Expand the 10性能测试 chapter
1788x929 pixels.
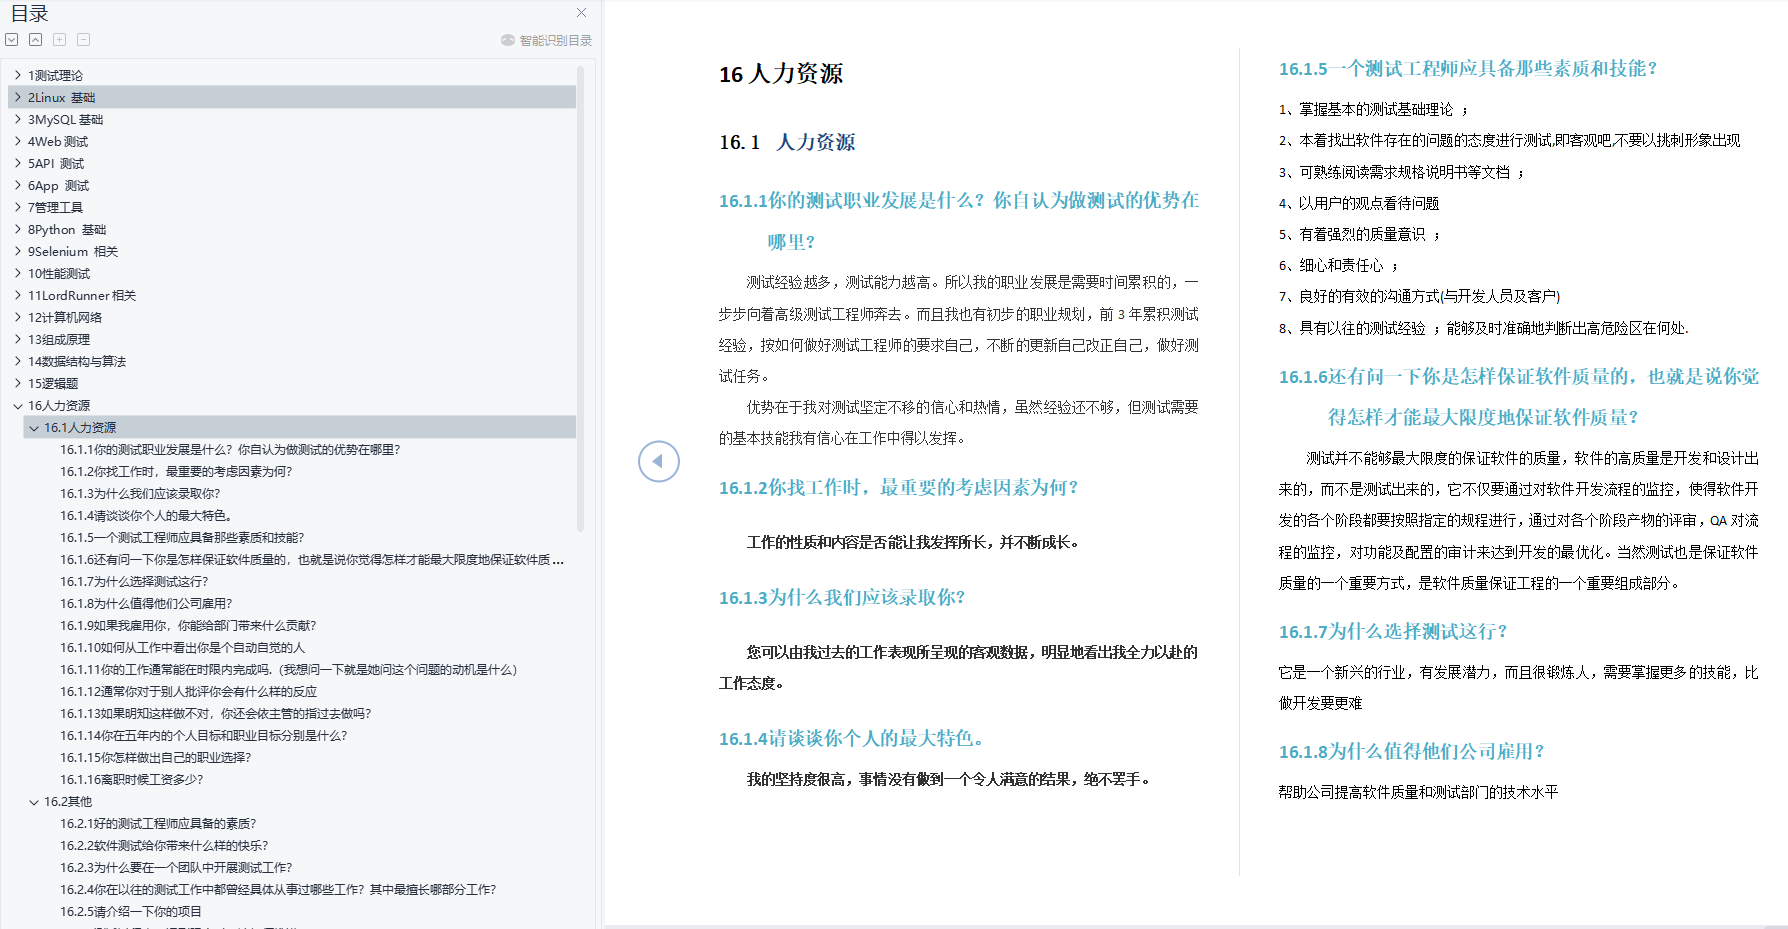coord(18,273)
